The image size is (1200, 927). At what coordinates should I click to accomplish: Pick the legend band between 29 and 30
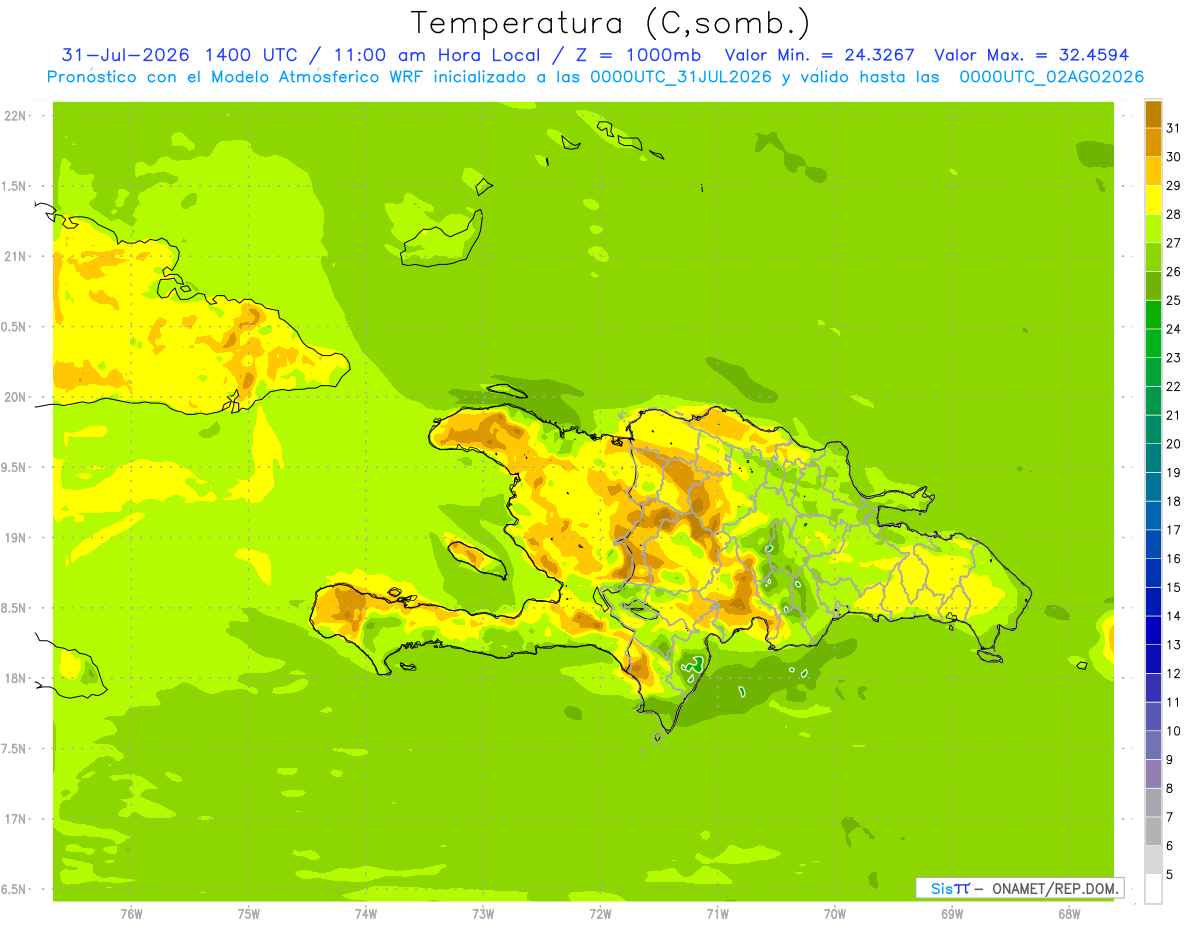tap(1153, 172)
